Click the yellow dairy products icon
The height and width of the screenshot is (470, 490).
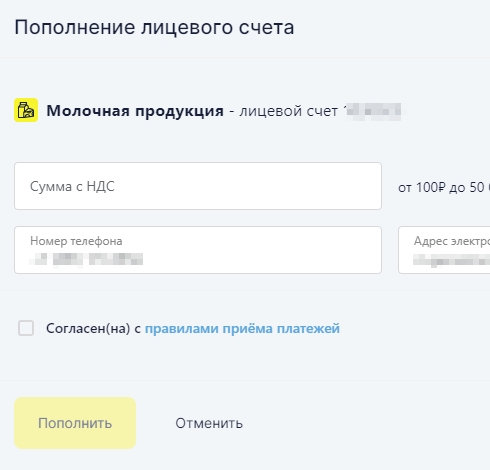pos(26,110)
